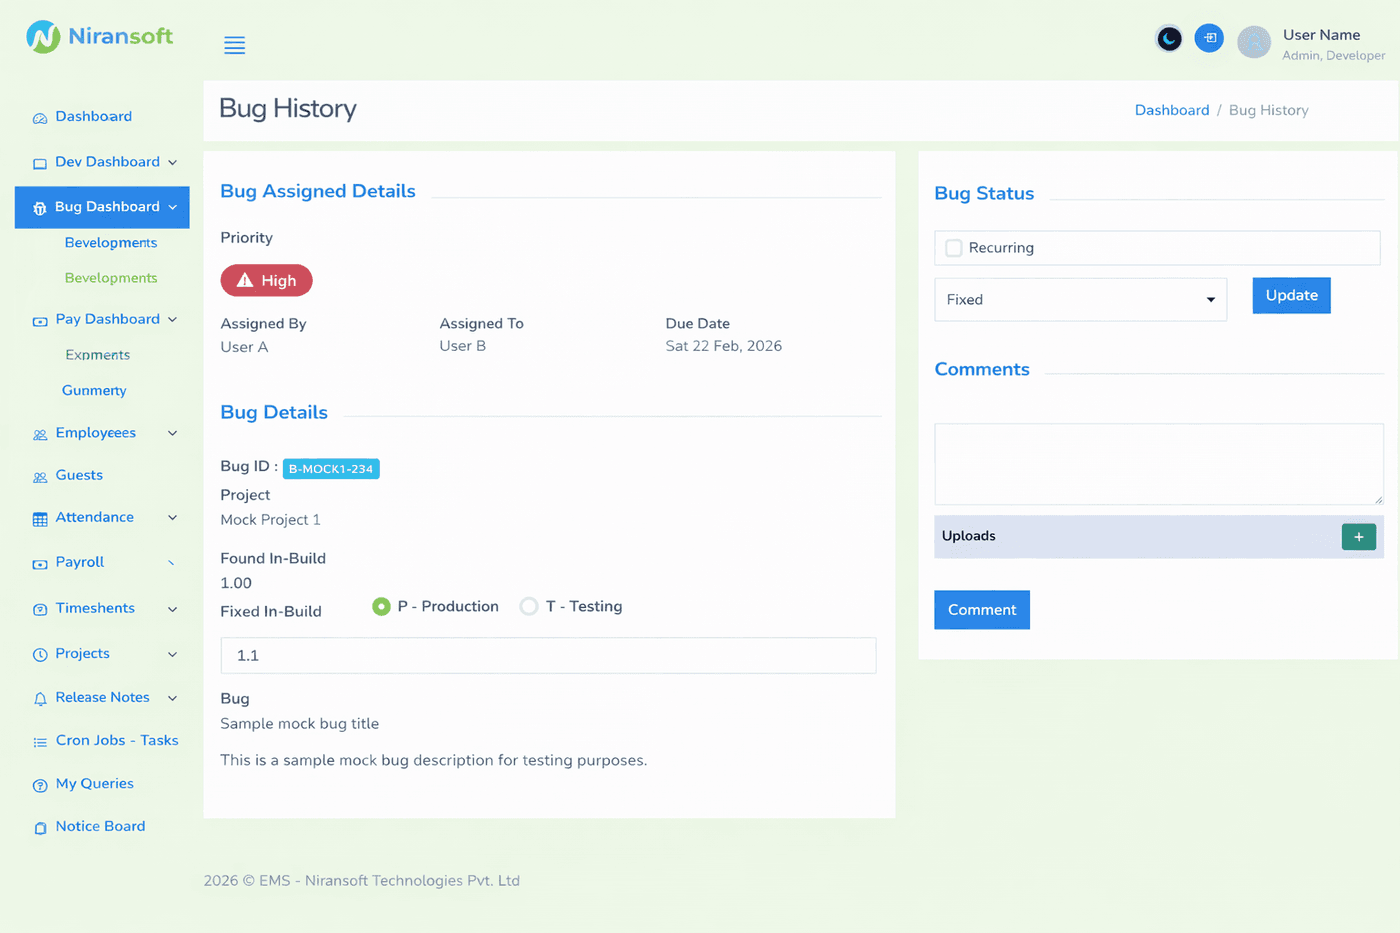Select the T - Testing radio button

tap(528, 606)
